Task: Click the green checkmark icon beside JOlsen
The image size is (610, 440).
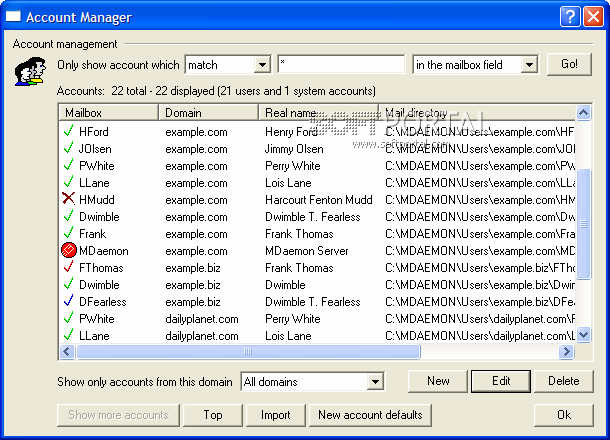Action: click(68, 148)
